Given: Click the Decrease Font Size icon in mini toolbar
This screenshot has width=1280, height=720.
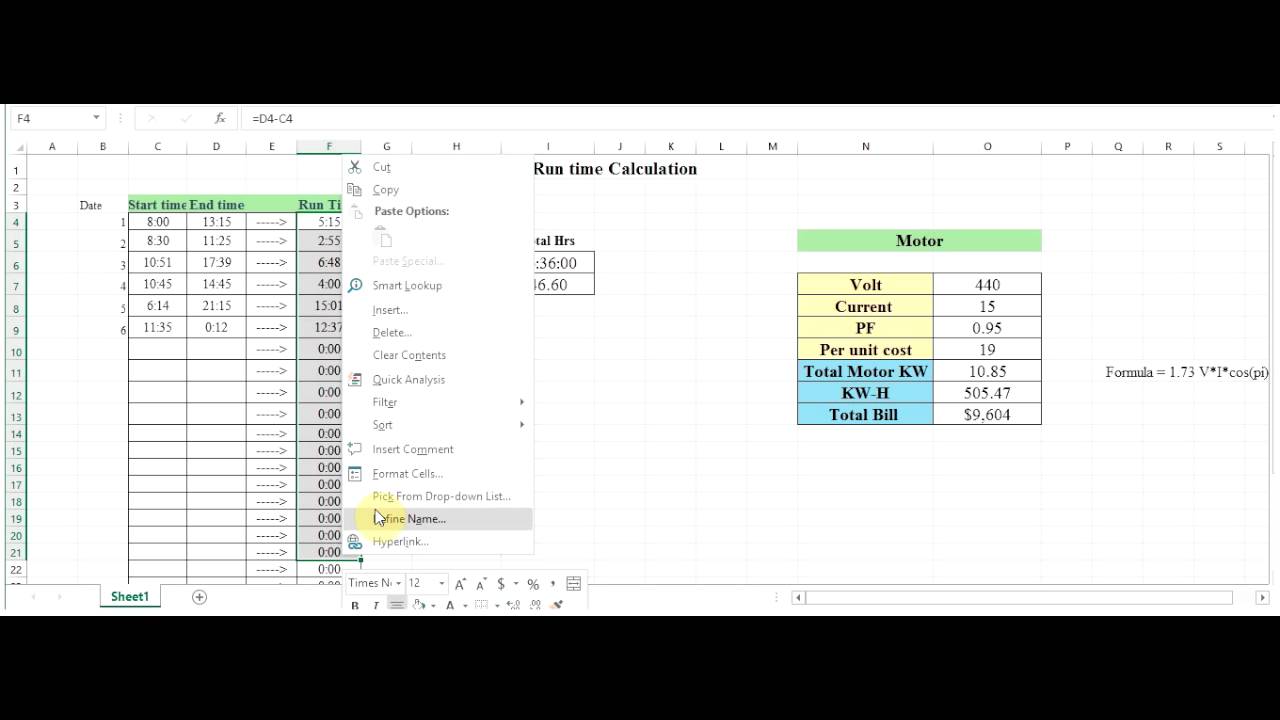Looking at the screenshot, I should coord(481,584).
